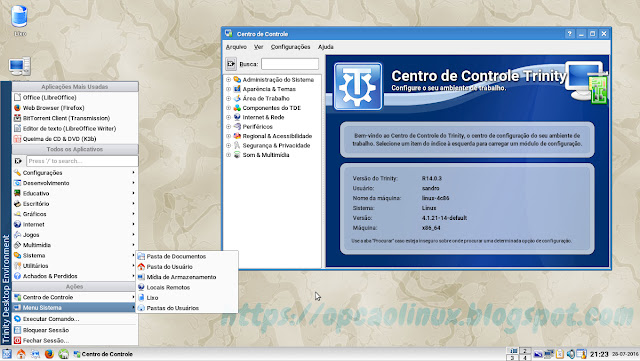Switch to virtual desktop 2

525,351
